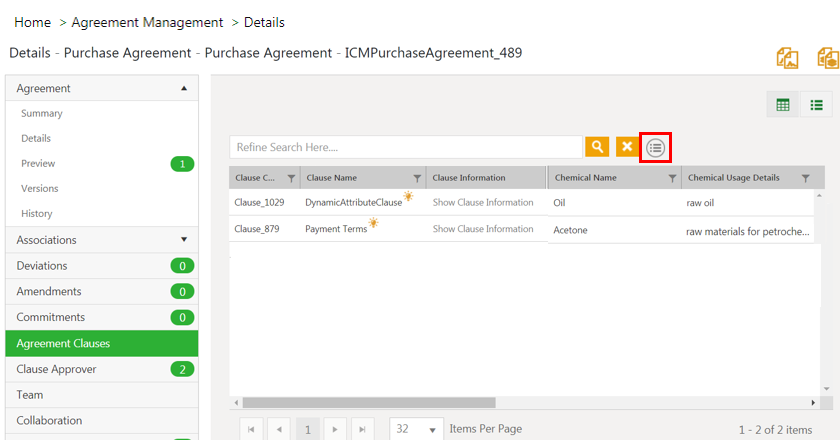This screenshot has width=840, height=441.
Task: Navigate to Agreement Management breadcrumb
Action: coord(148,22)
